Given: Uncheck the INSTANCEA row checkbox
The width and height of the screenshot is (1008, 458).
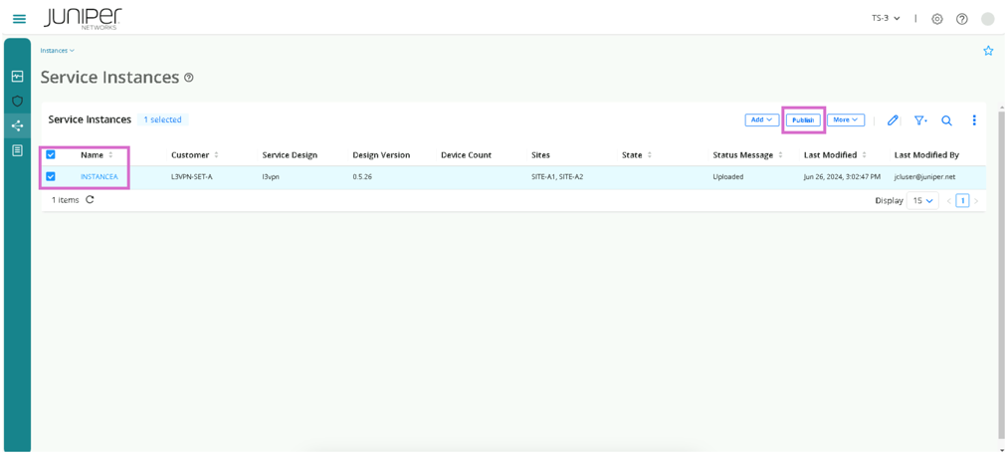Looking at the screenshot, I should tap(51, 176).
